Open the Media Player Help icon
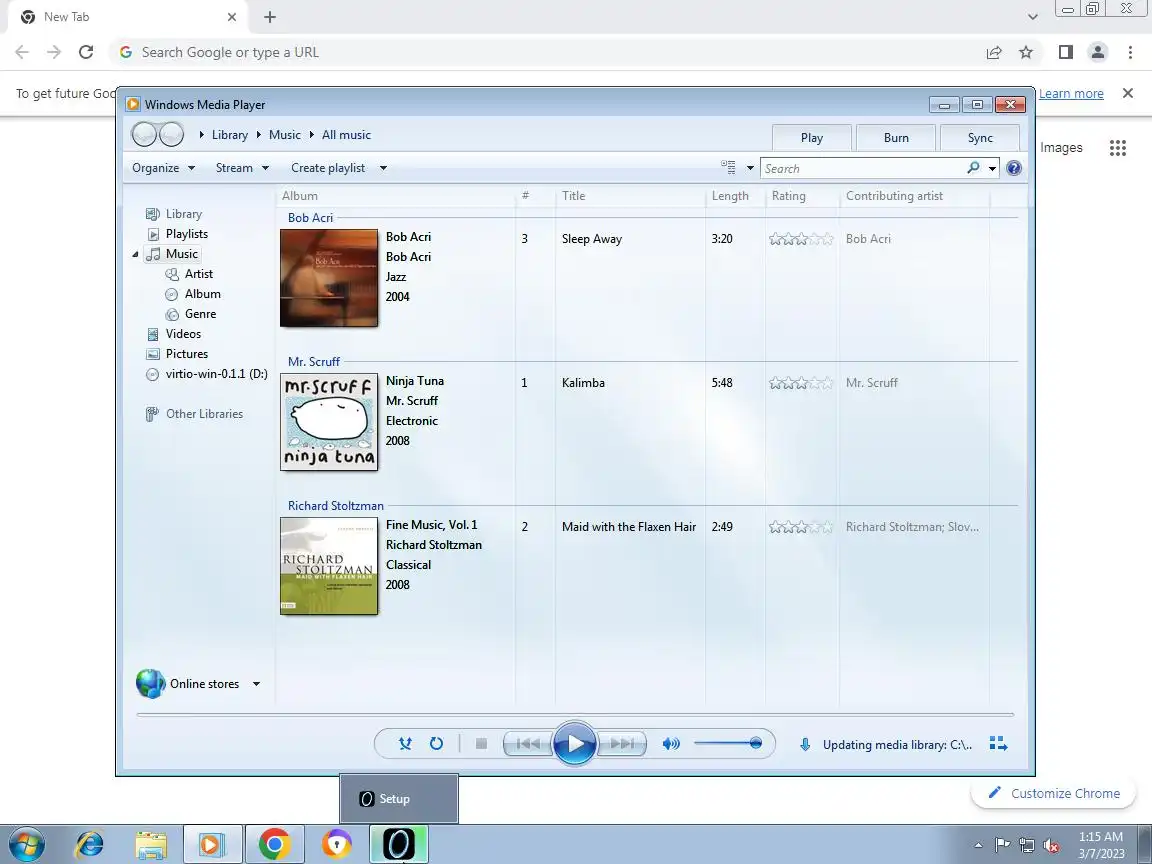The image size is (1152, 864). coord(1014,168)
